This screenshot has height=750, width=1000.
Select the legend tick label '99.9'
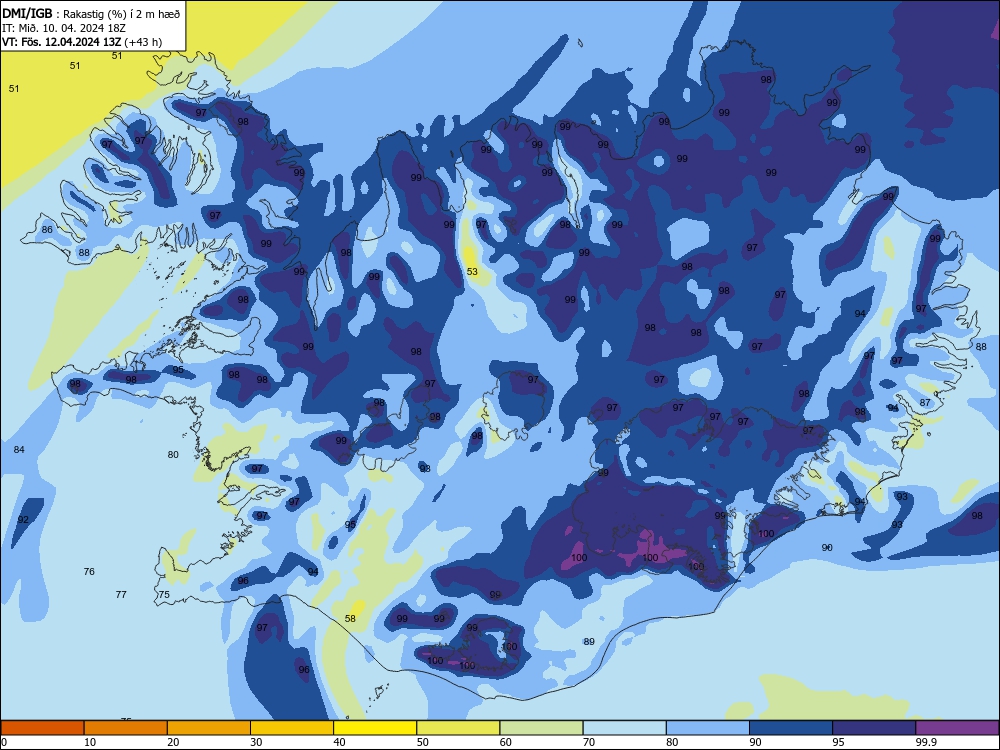pos(926,742)
